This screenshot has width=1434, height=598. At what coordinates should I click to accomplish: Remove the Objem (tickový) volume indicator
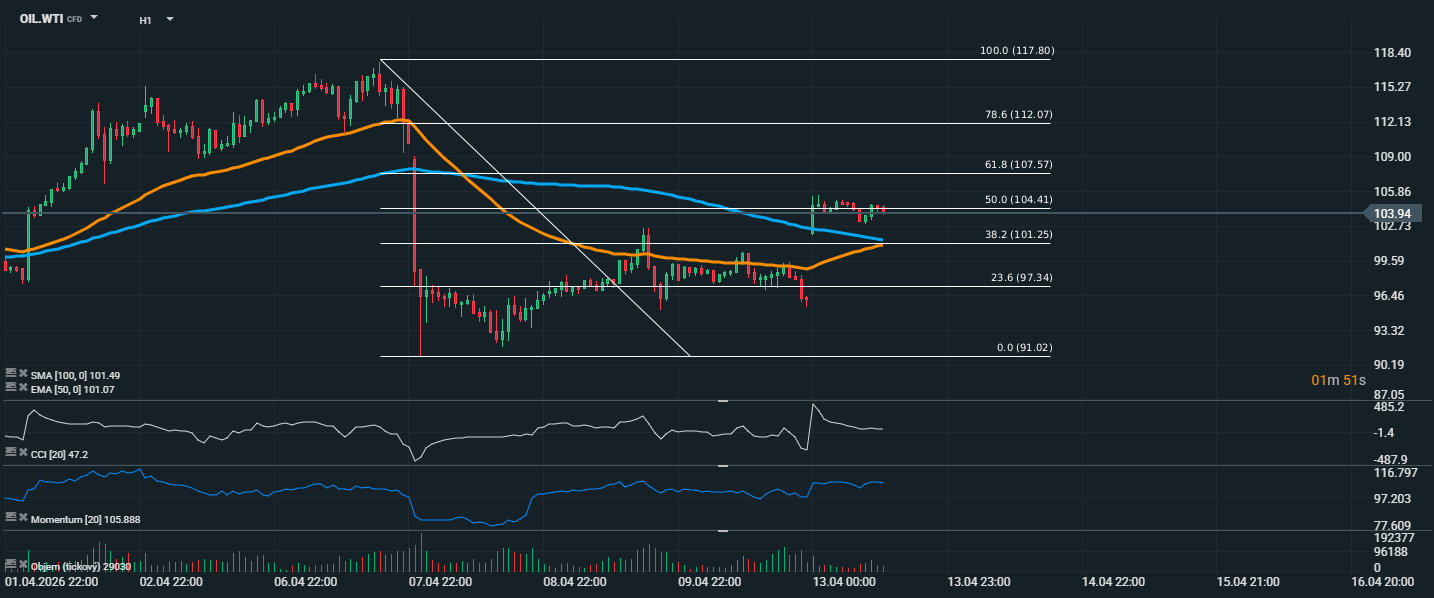(24, 566)
